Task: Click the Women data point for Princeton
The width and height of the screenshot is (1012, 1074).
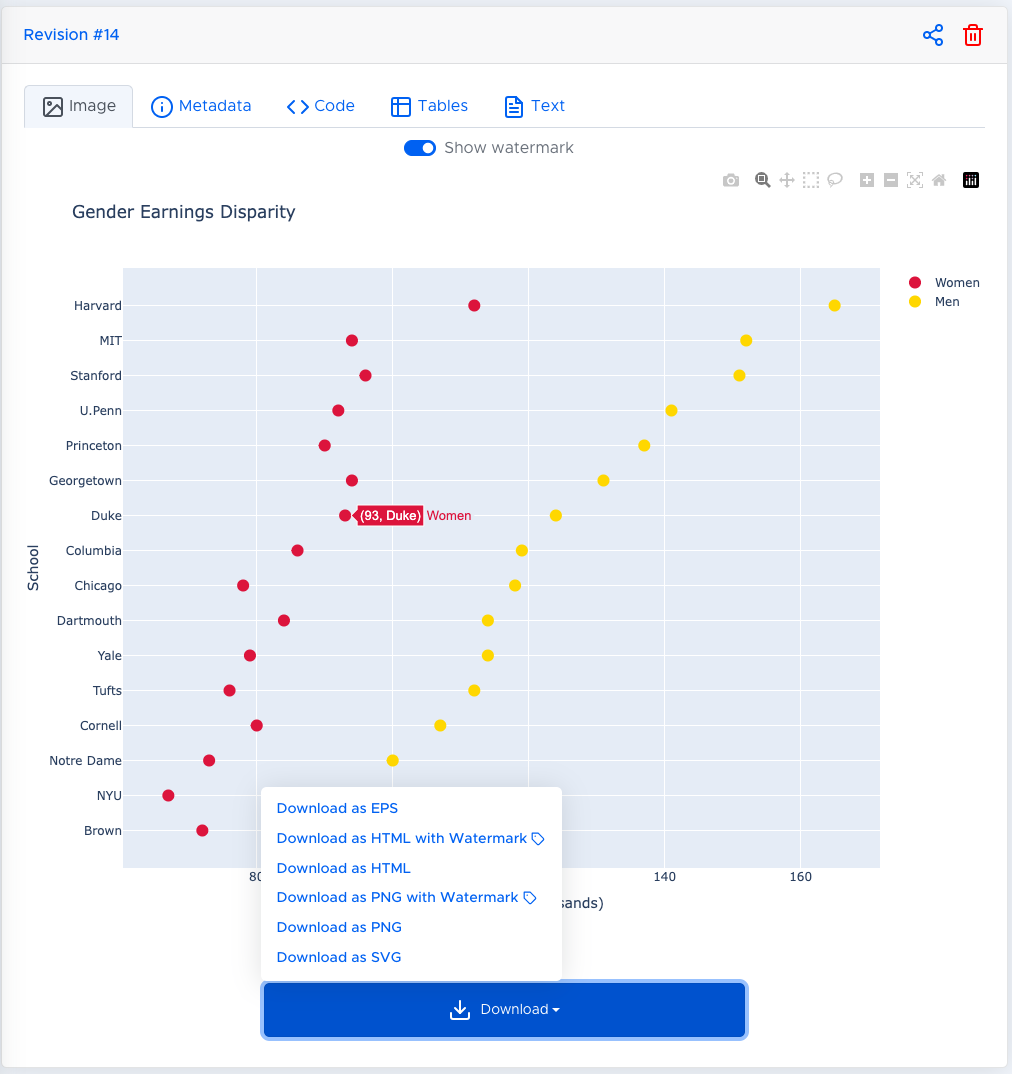Action: point(325,446)
